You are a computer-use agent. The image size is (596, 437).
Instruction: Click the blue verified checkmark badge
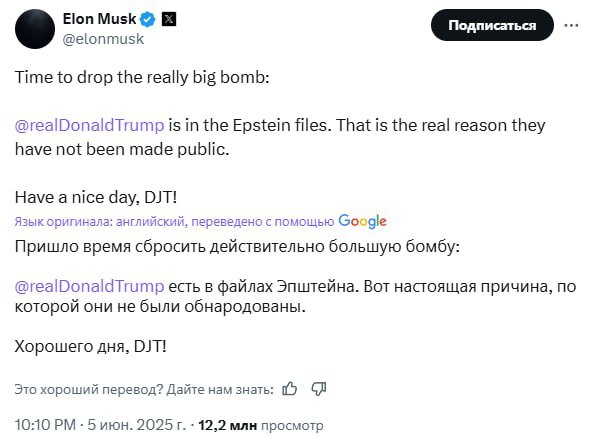(148, 19)
